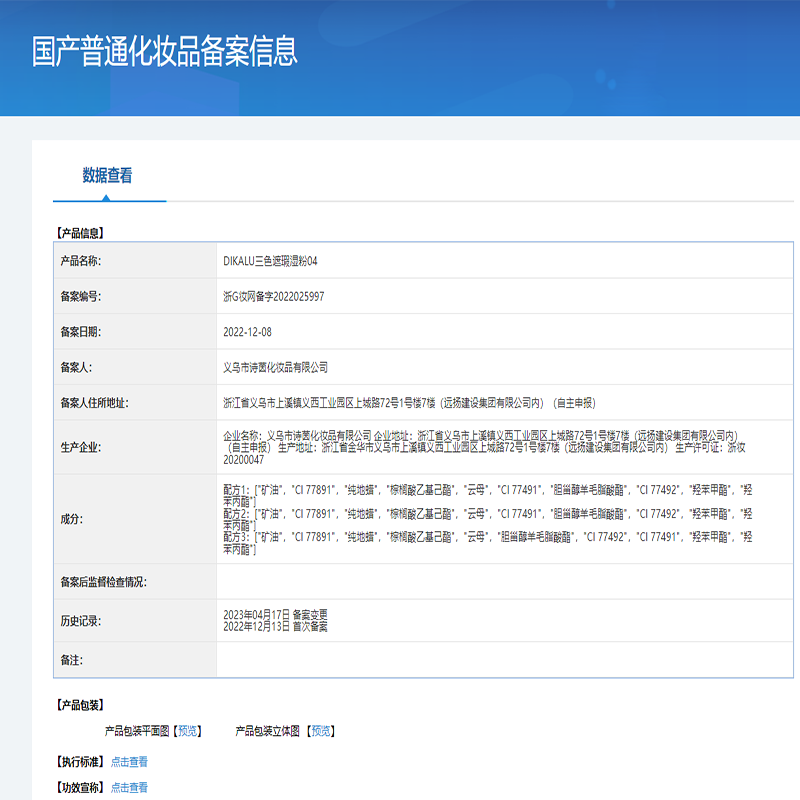Screen dimensions: 800x800
Task: Preview the 产品包装平面图 image
Action: (188, 731)
